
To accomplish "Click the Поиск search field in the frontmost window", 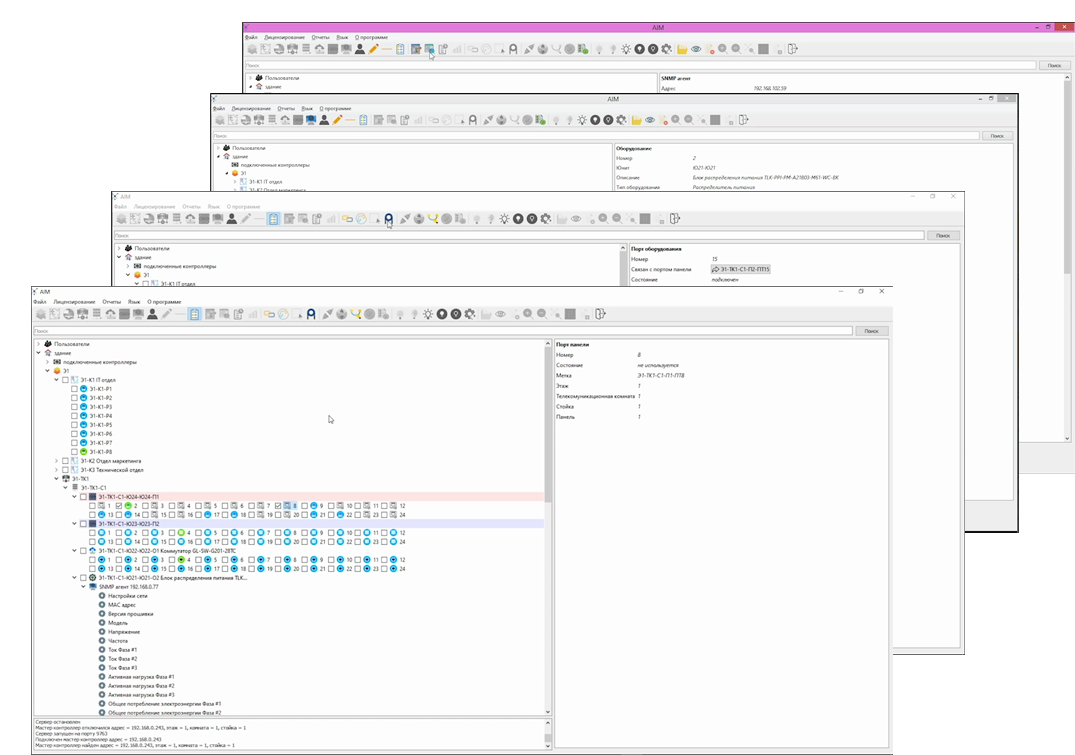I will 440,330.
